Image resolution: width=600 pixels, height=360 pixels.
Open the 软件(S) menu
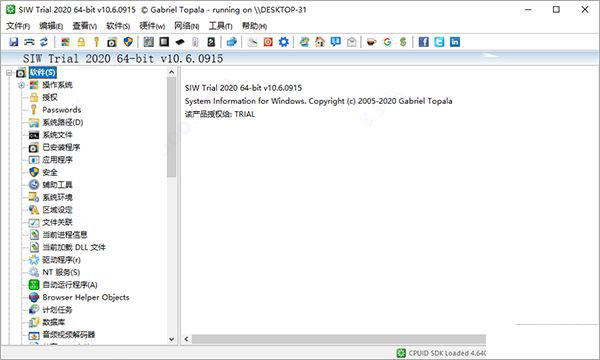tap(118, 26)
